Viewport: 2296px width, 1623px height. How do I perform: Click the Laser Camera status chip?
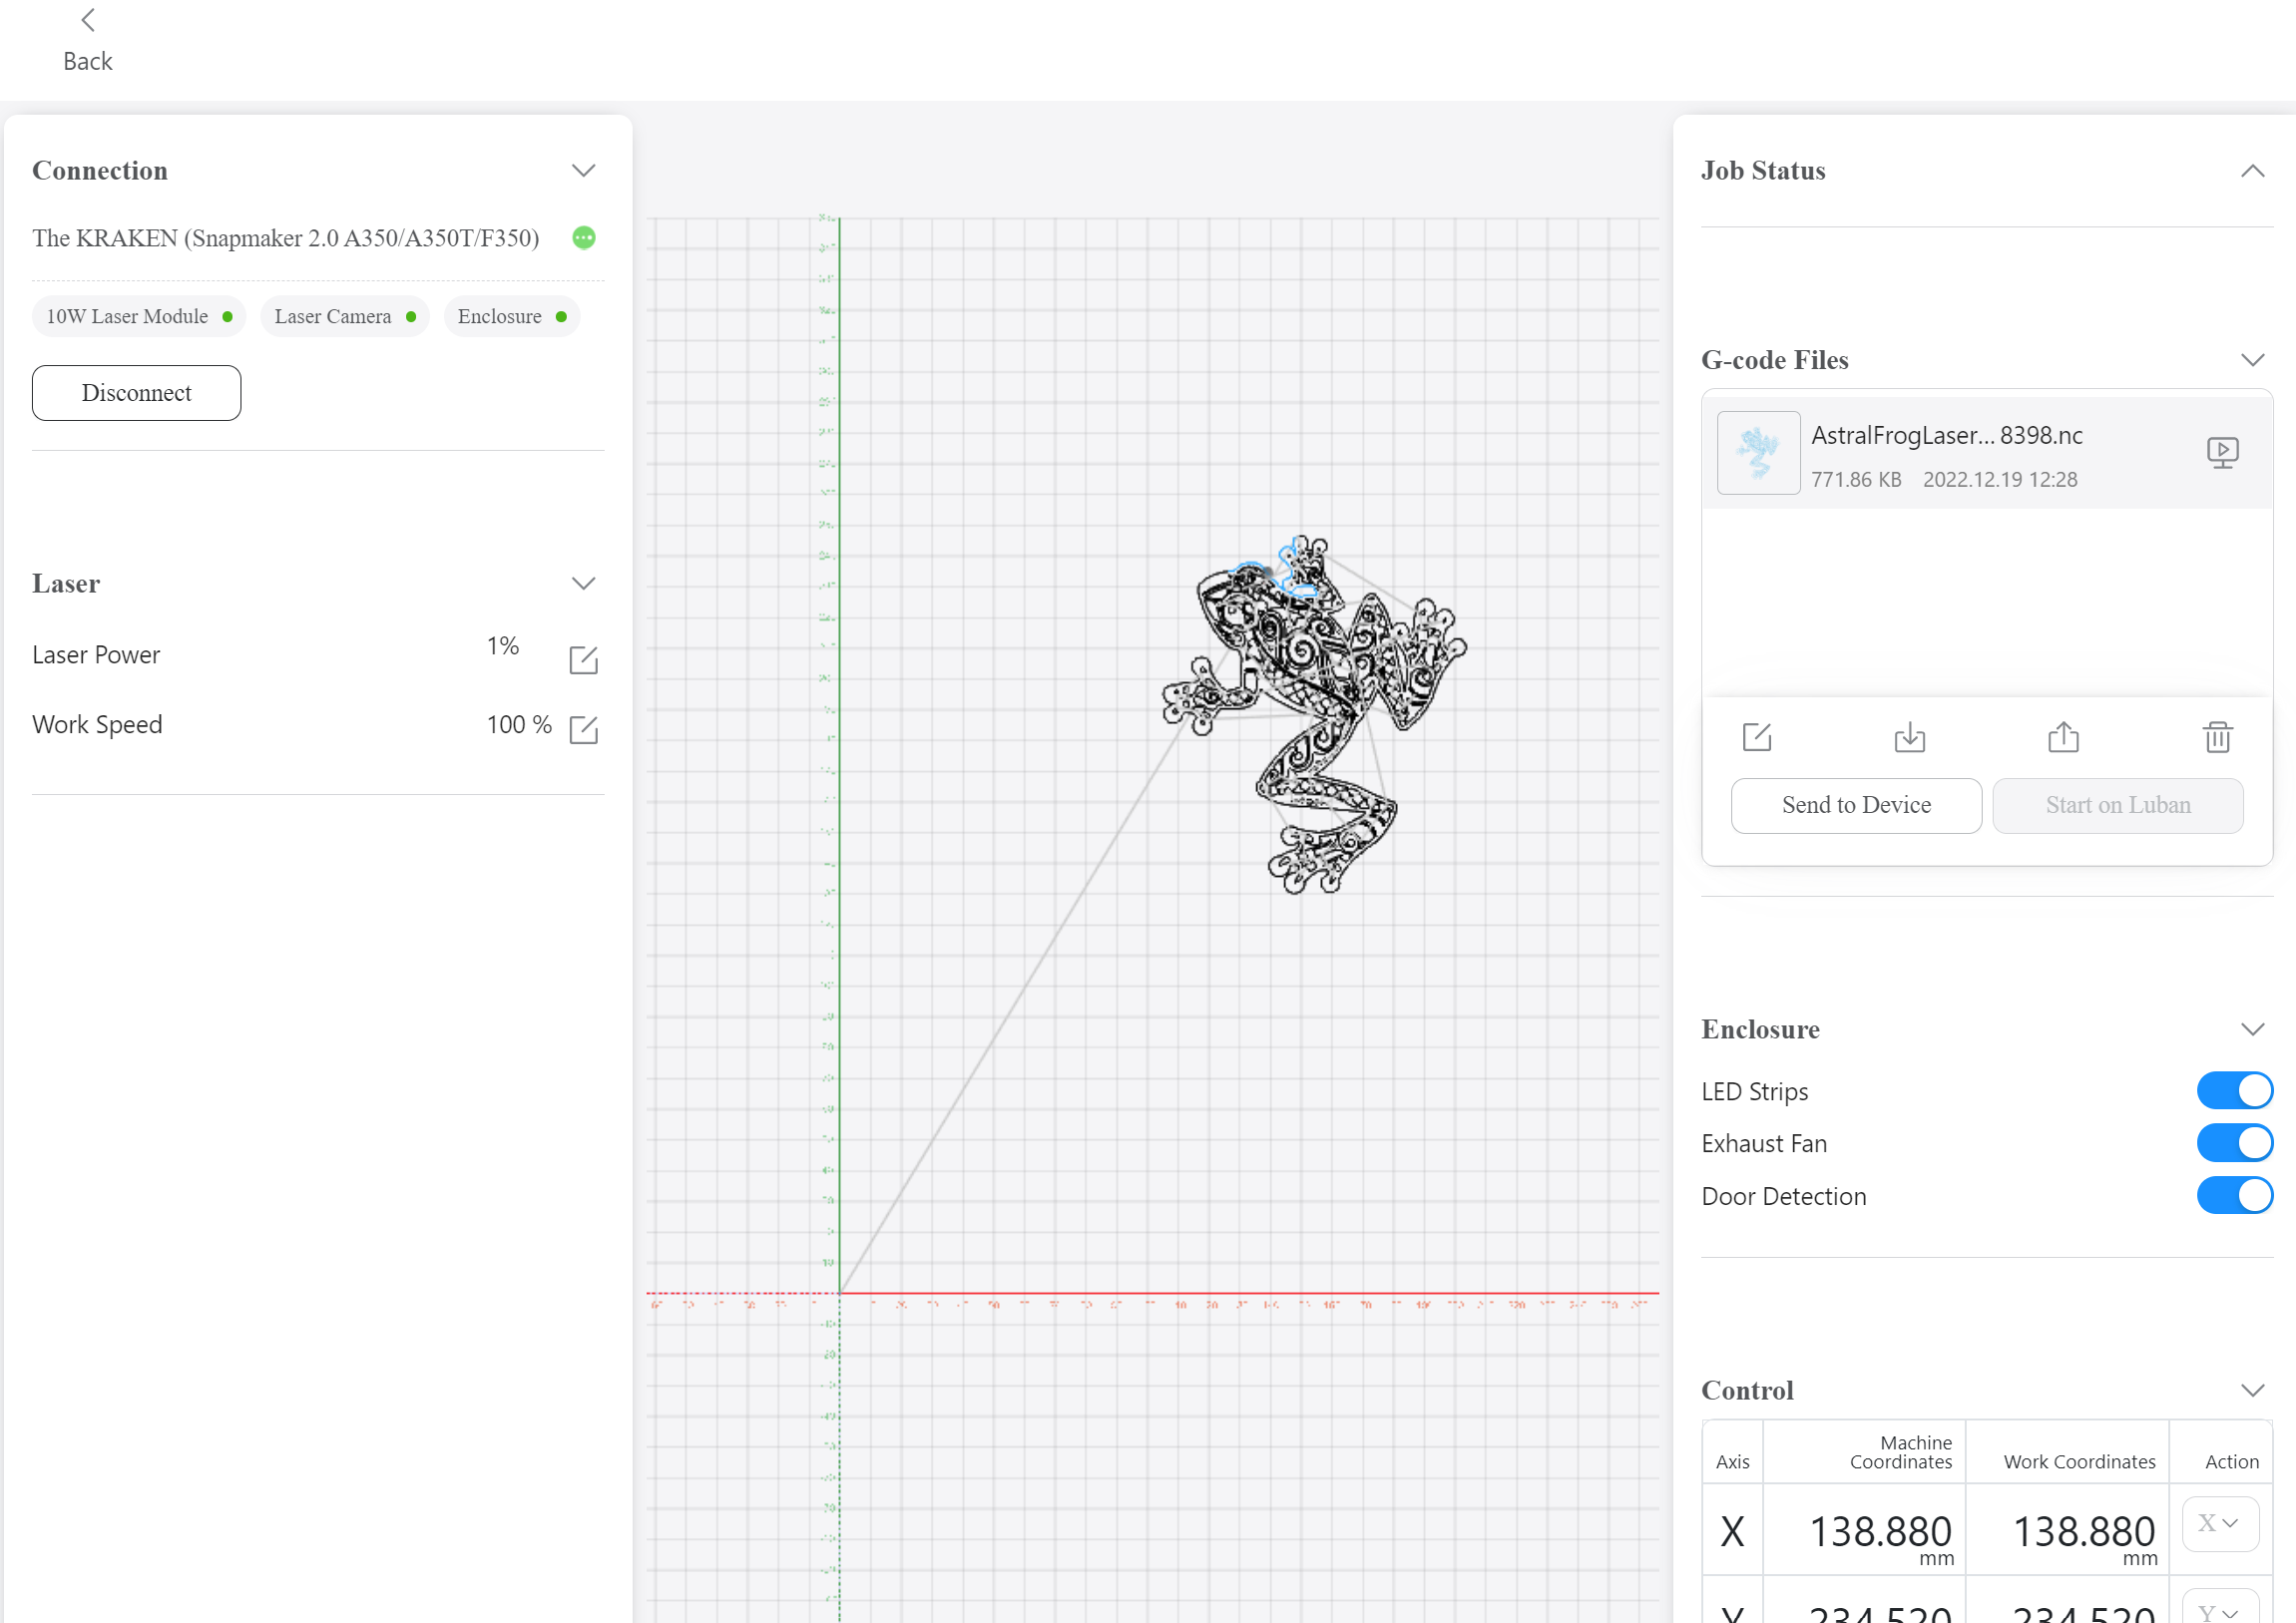click(344, 316)
